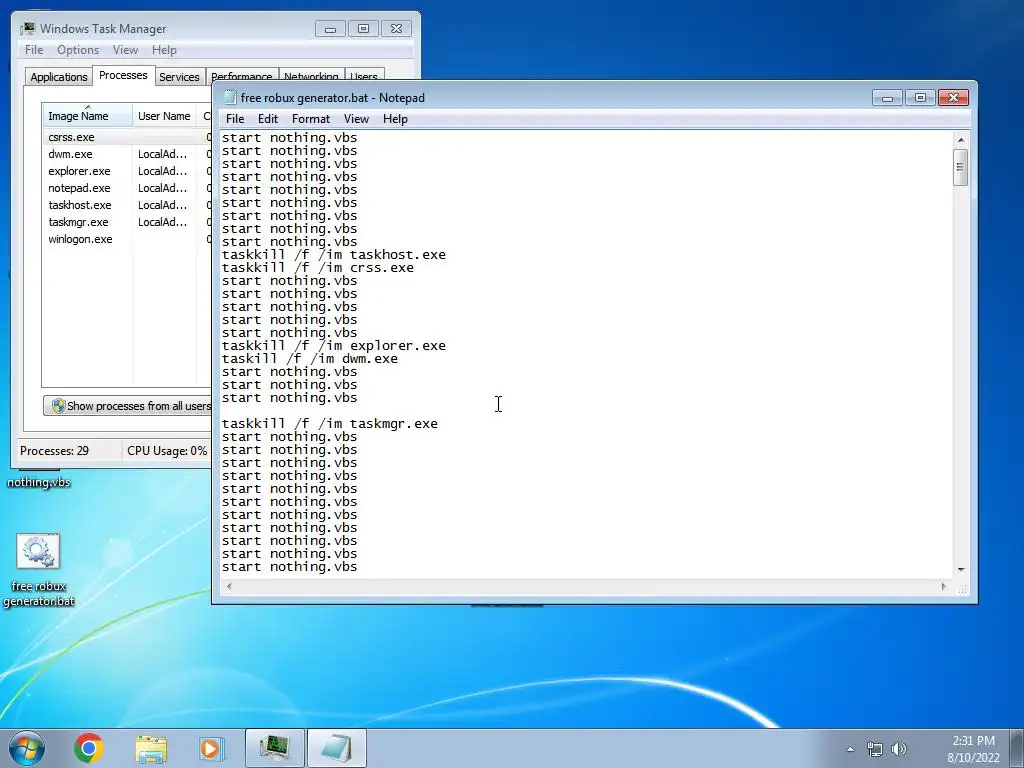This screenshot has height=768, width=1024.
Task: Select taskmgr.exe process row
Action: pos(127,222)
